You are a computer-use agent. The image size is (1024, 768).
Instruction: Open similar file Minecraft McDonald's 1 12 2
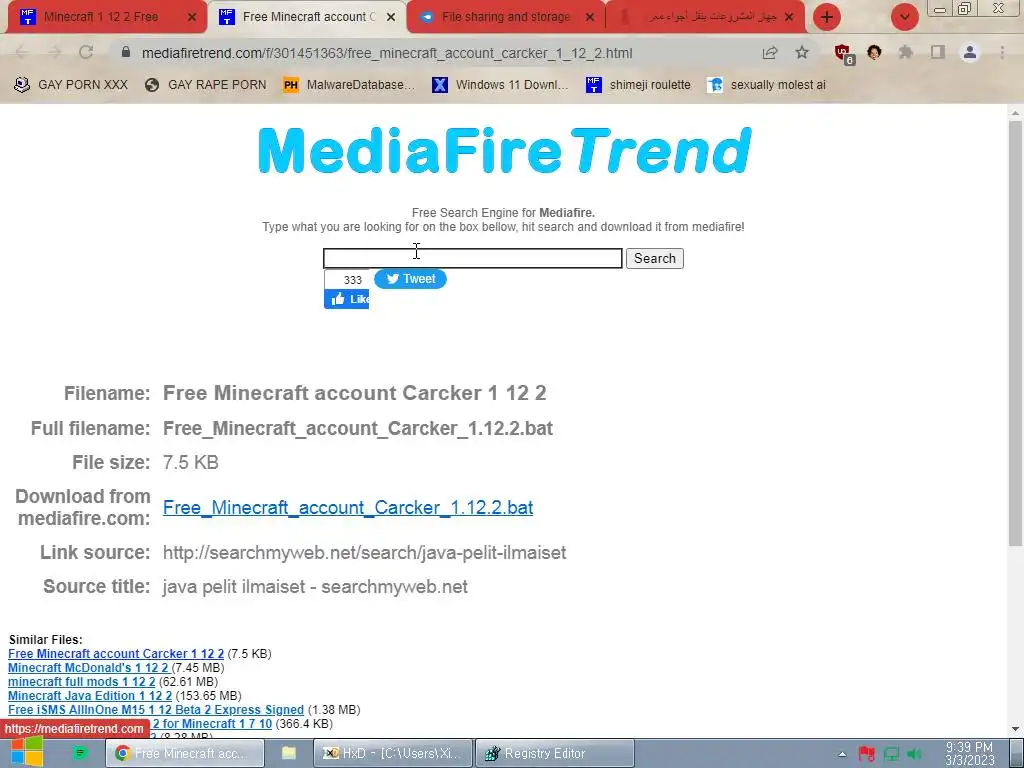click(x=89, y=667)
